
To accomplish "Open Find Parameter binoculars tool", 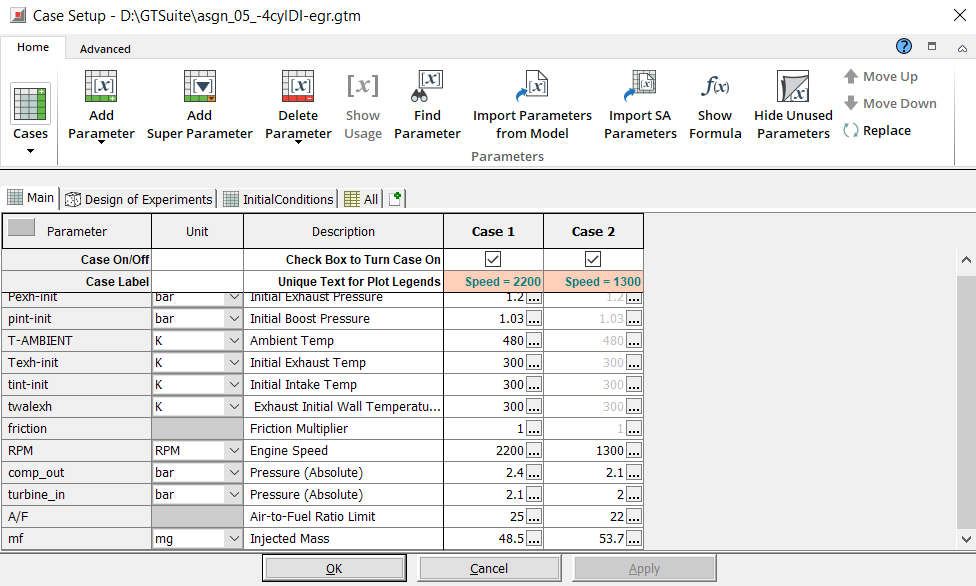I will (427, 86).
